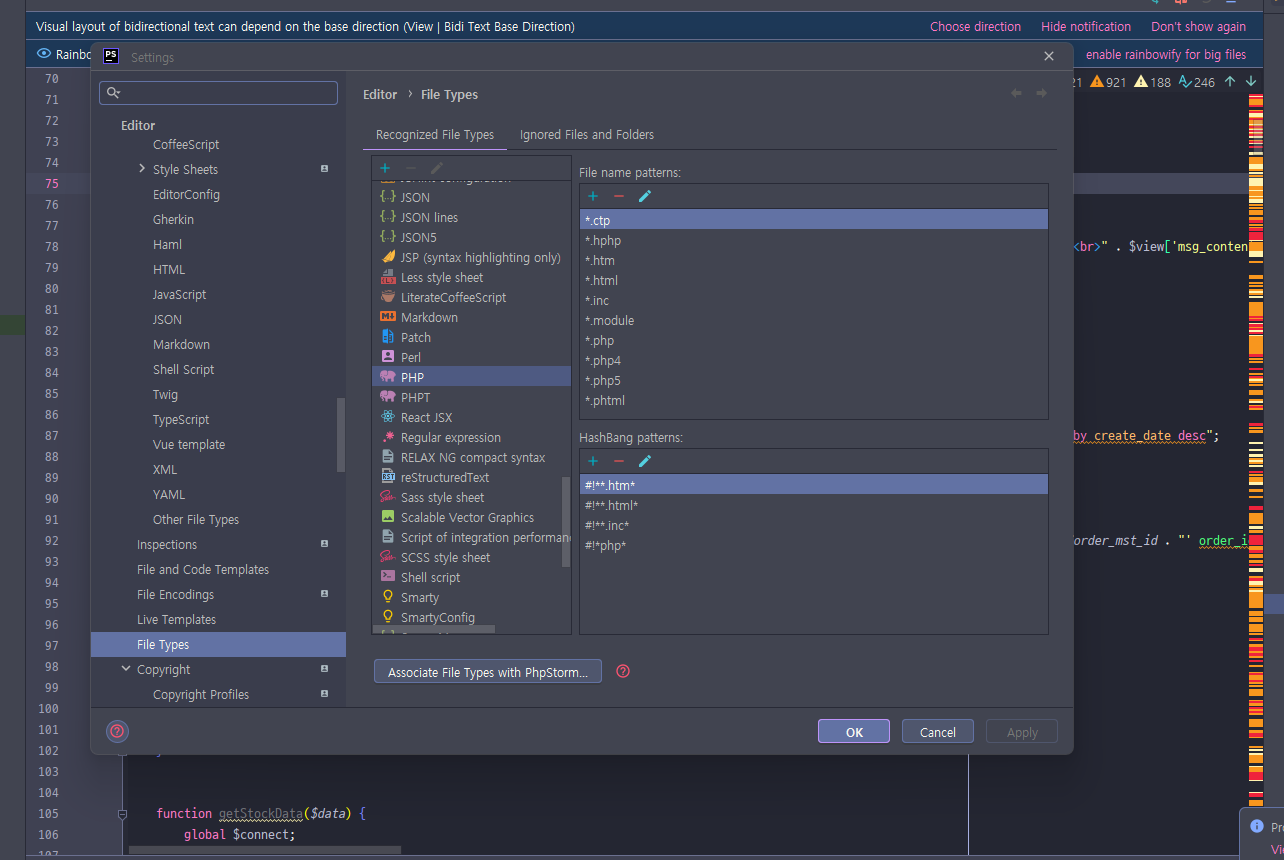Click Choose direction link
This screenshot has width=1284, height=860.
[x=976, y=27]
